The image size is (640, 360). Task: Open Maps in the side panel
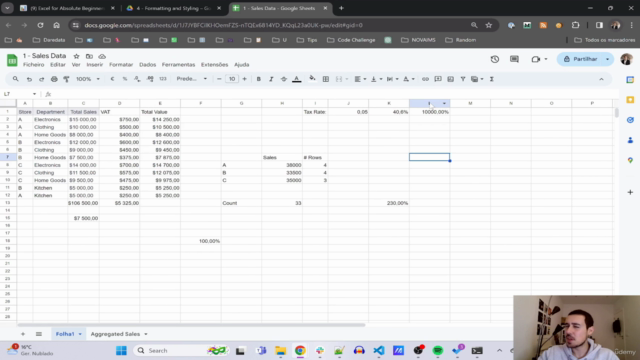coord(630,160)
